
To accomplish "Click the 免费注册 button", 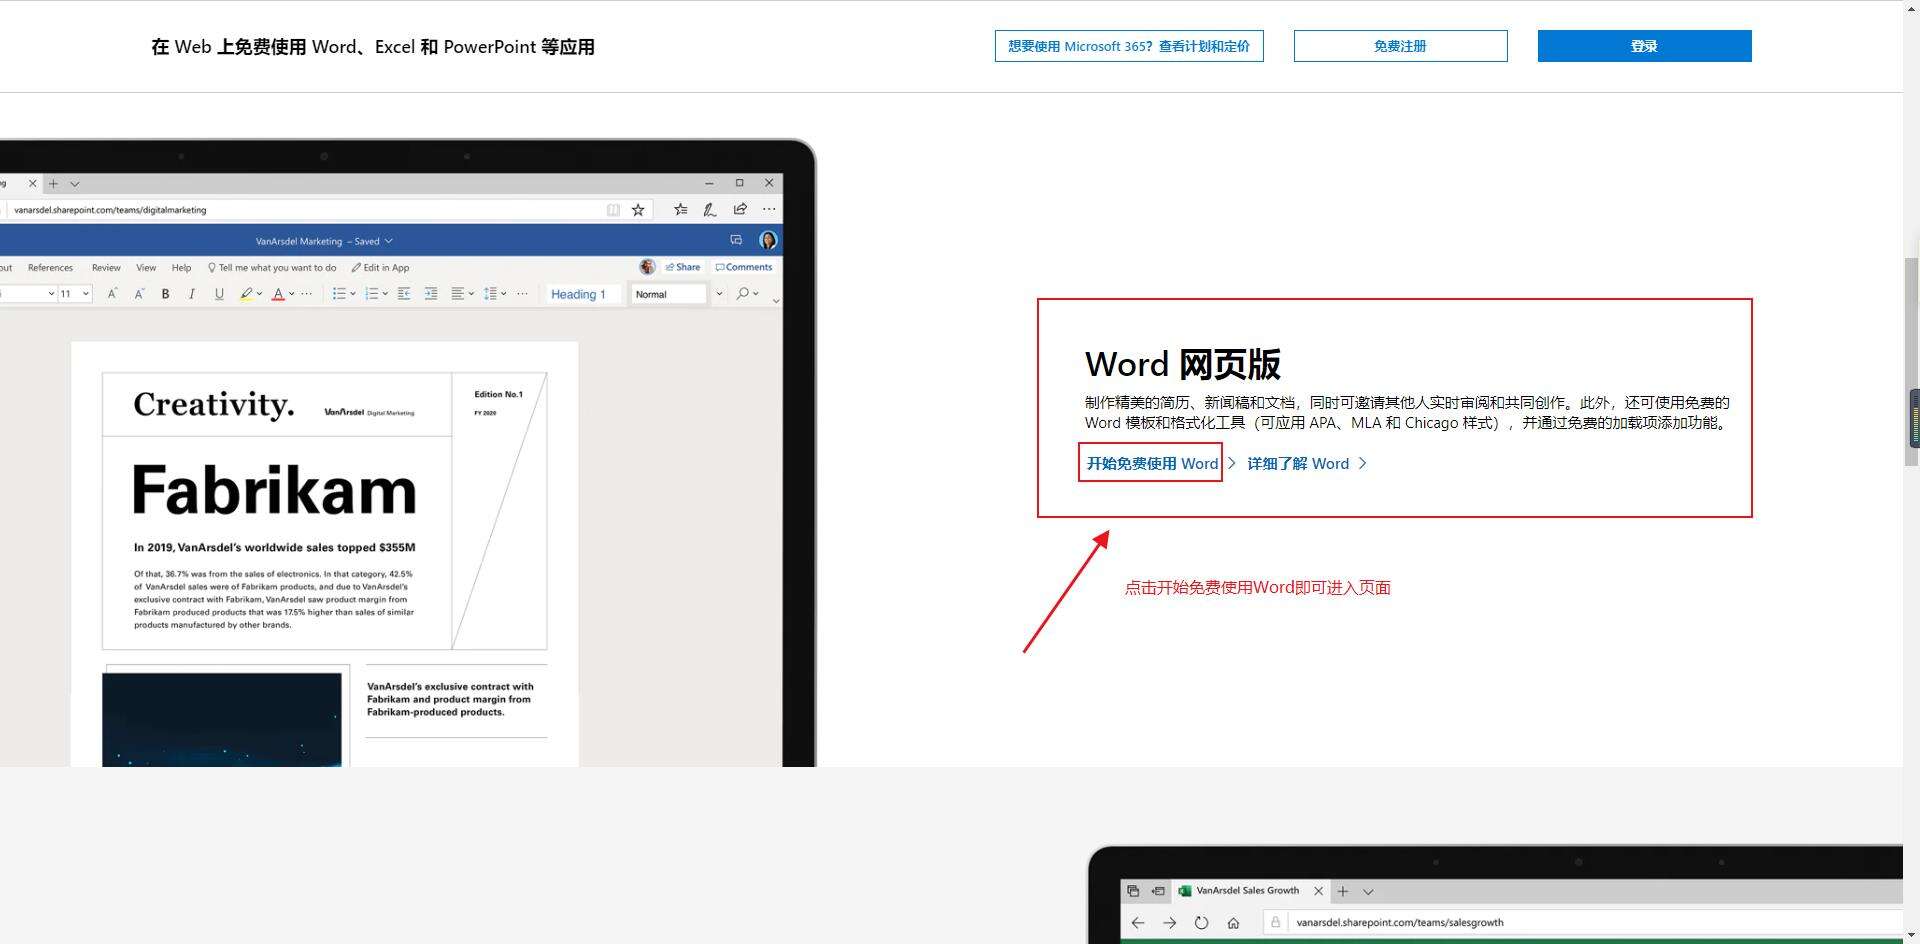I will pyautogui.click(x=1400, y=46).
